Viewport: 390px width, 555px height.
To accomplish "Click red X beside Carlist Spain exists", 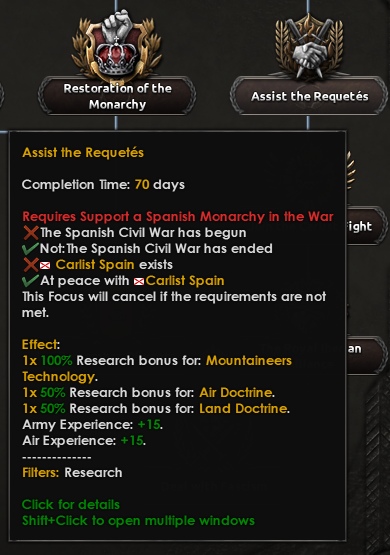I will coord(31,265).
